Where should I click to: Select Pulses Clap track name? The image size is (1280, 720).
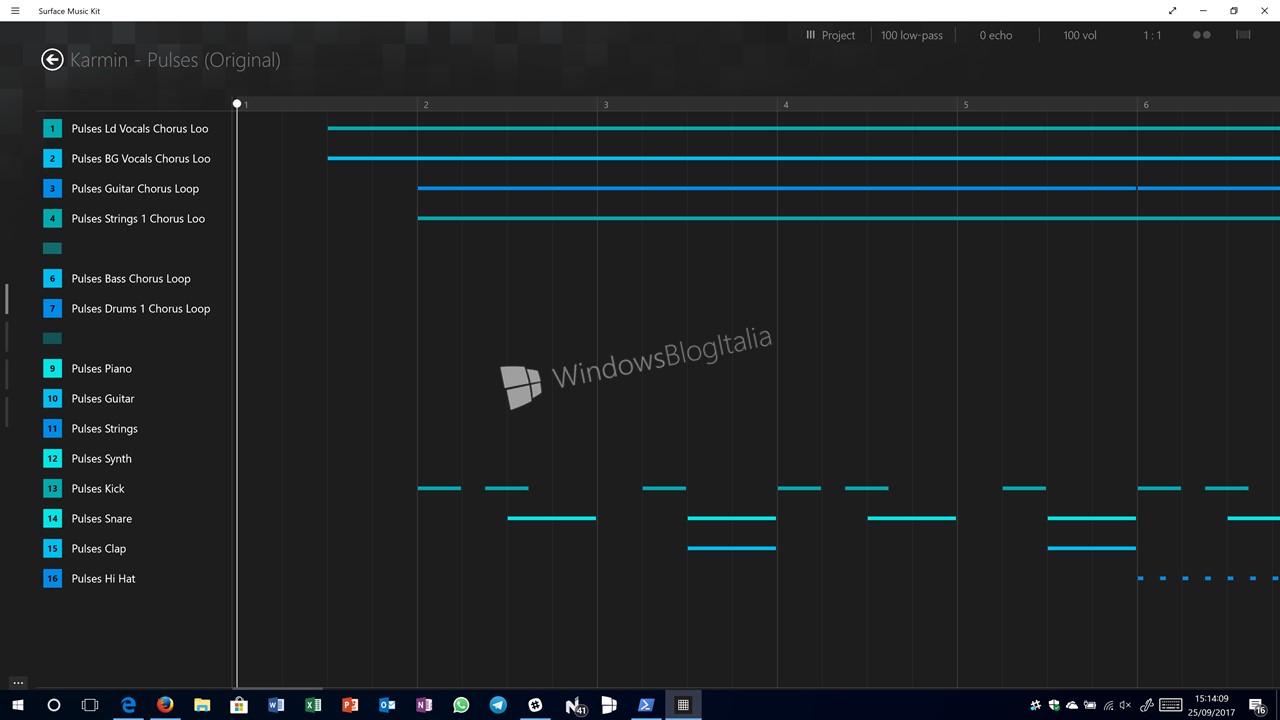pyautogui.click(x=99, y=548)
